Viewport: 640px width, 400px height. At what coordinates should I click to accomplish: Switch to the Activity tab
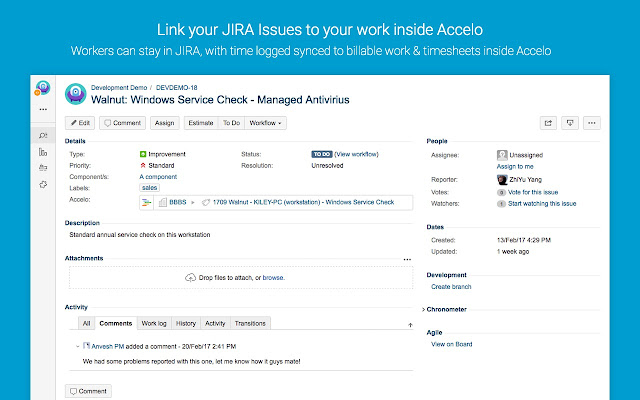215,323
